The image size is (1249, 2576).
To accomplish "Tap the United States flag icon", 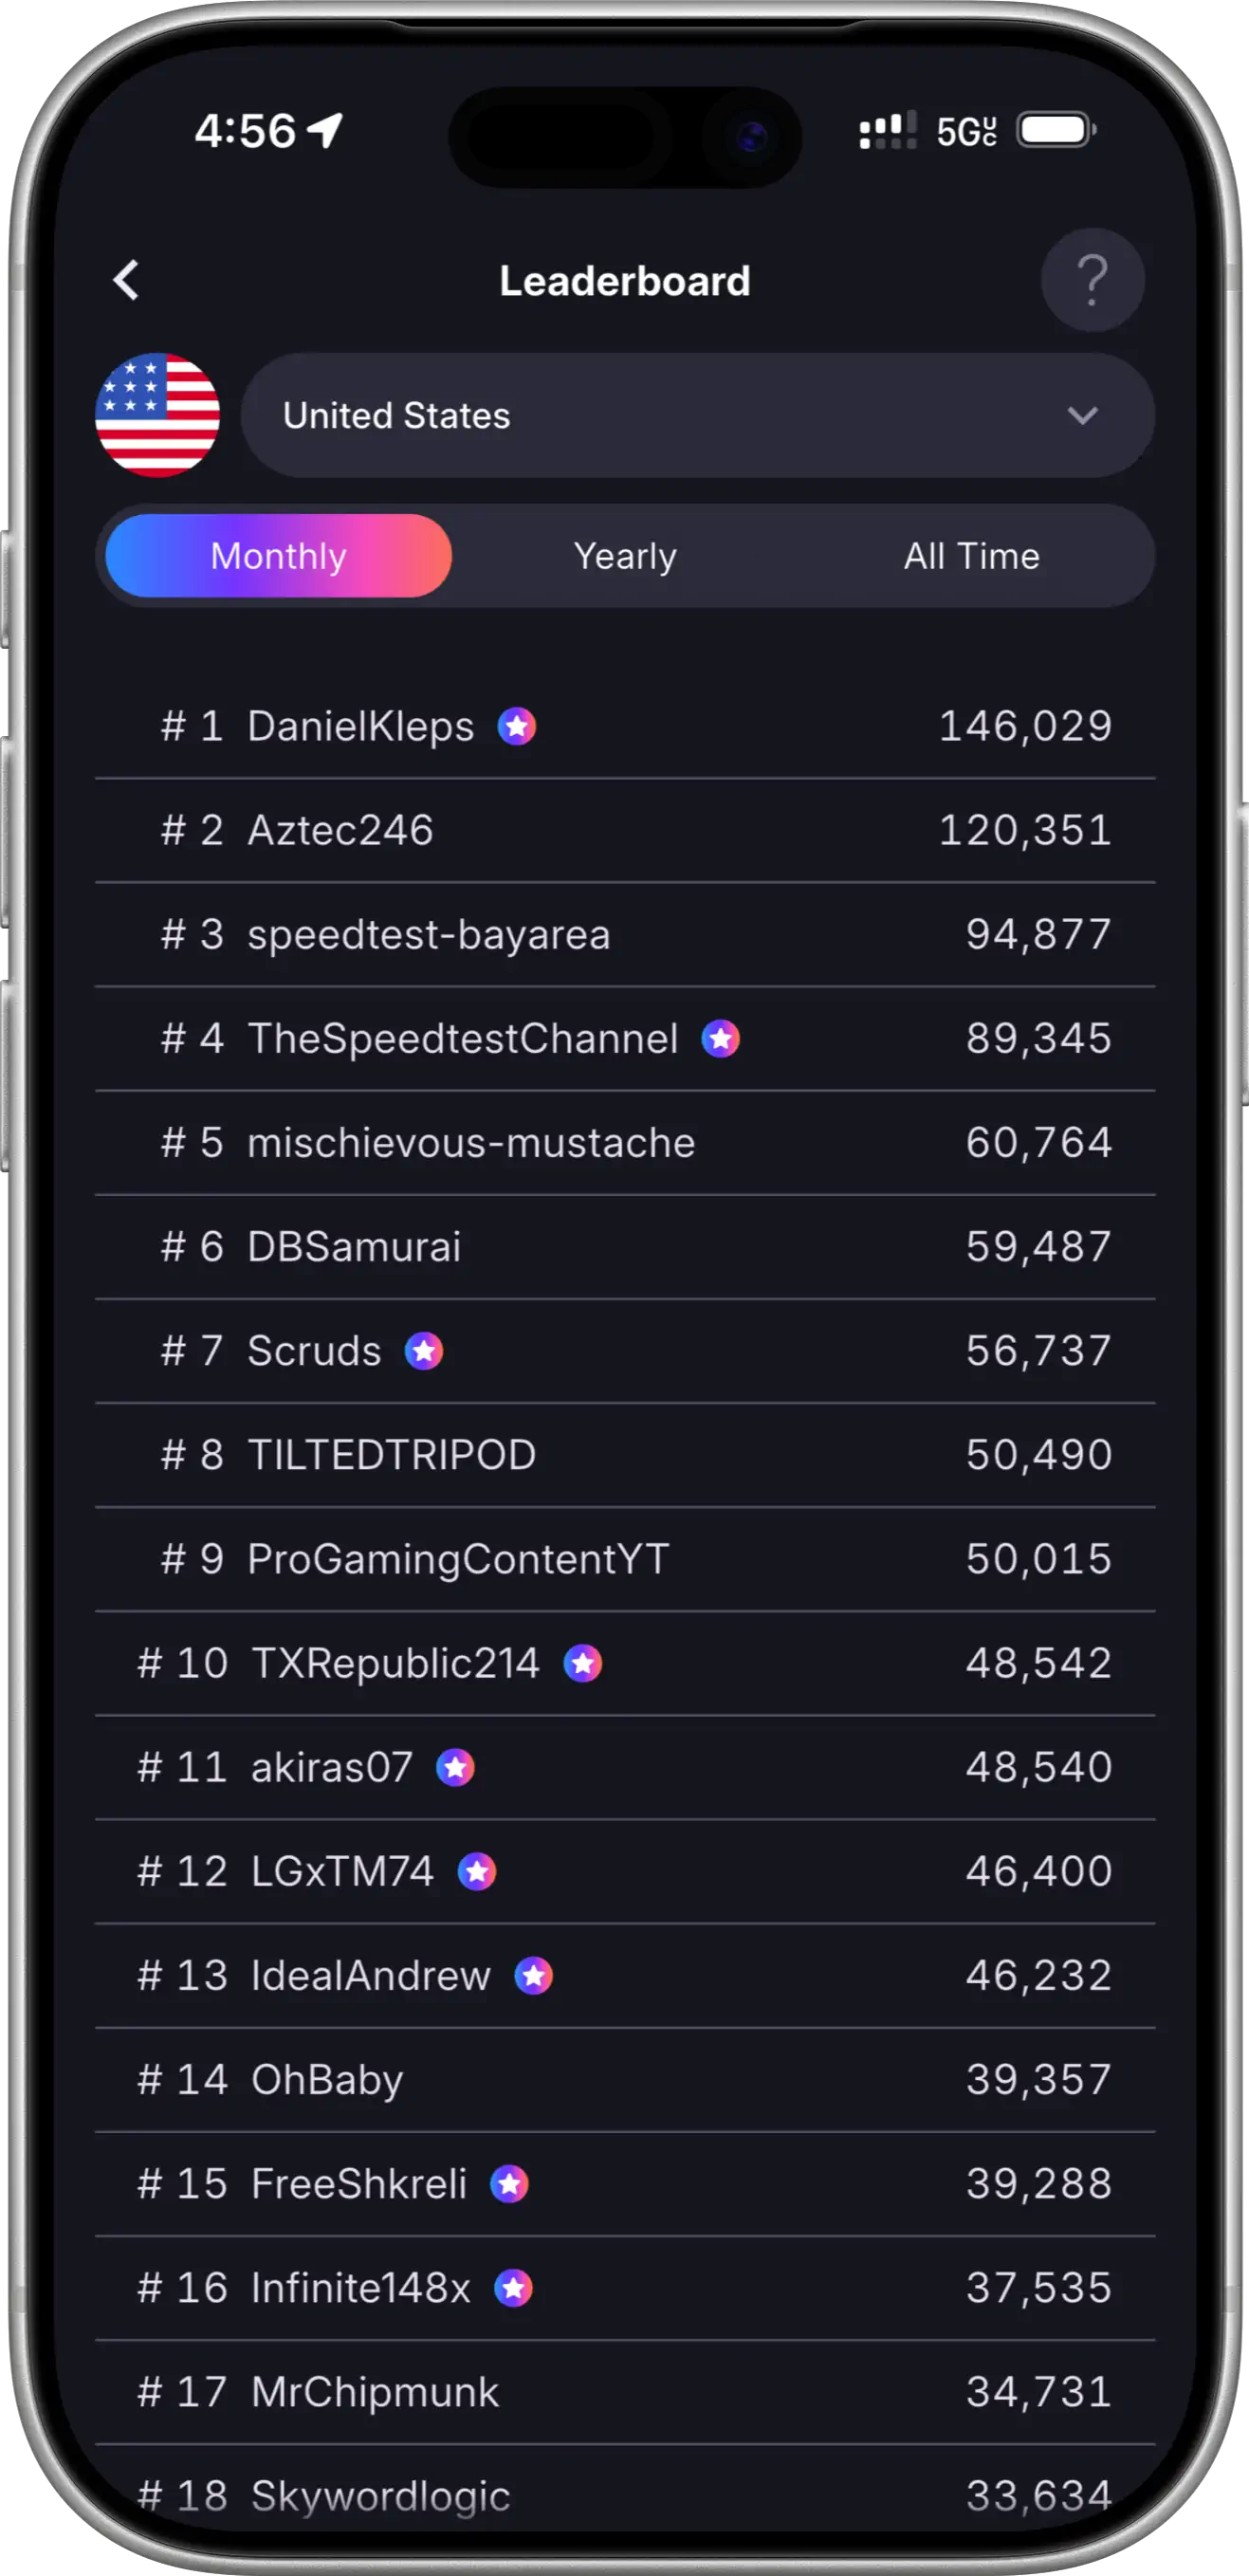I will tap(157, 415).
